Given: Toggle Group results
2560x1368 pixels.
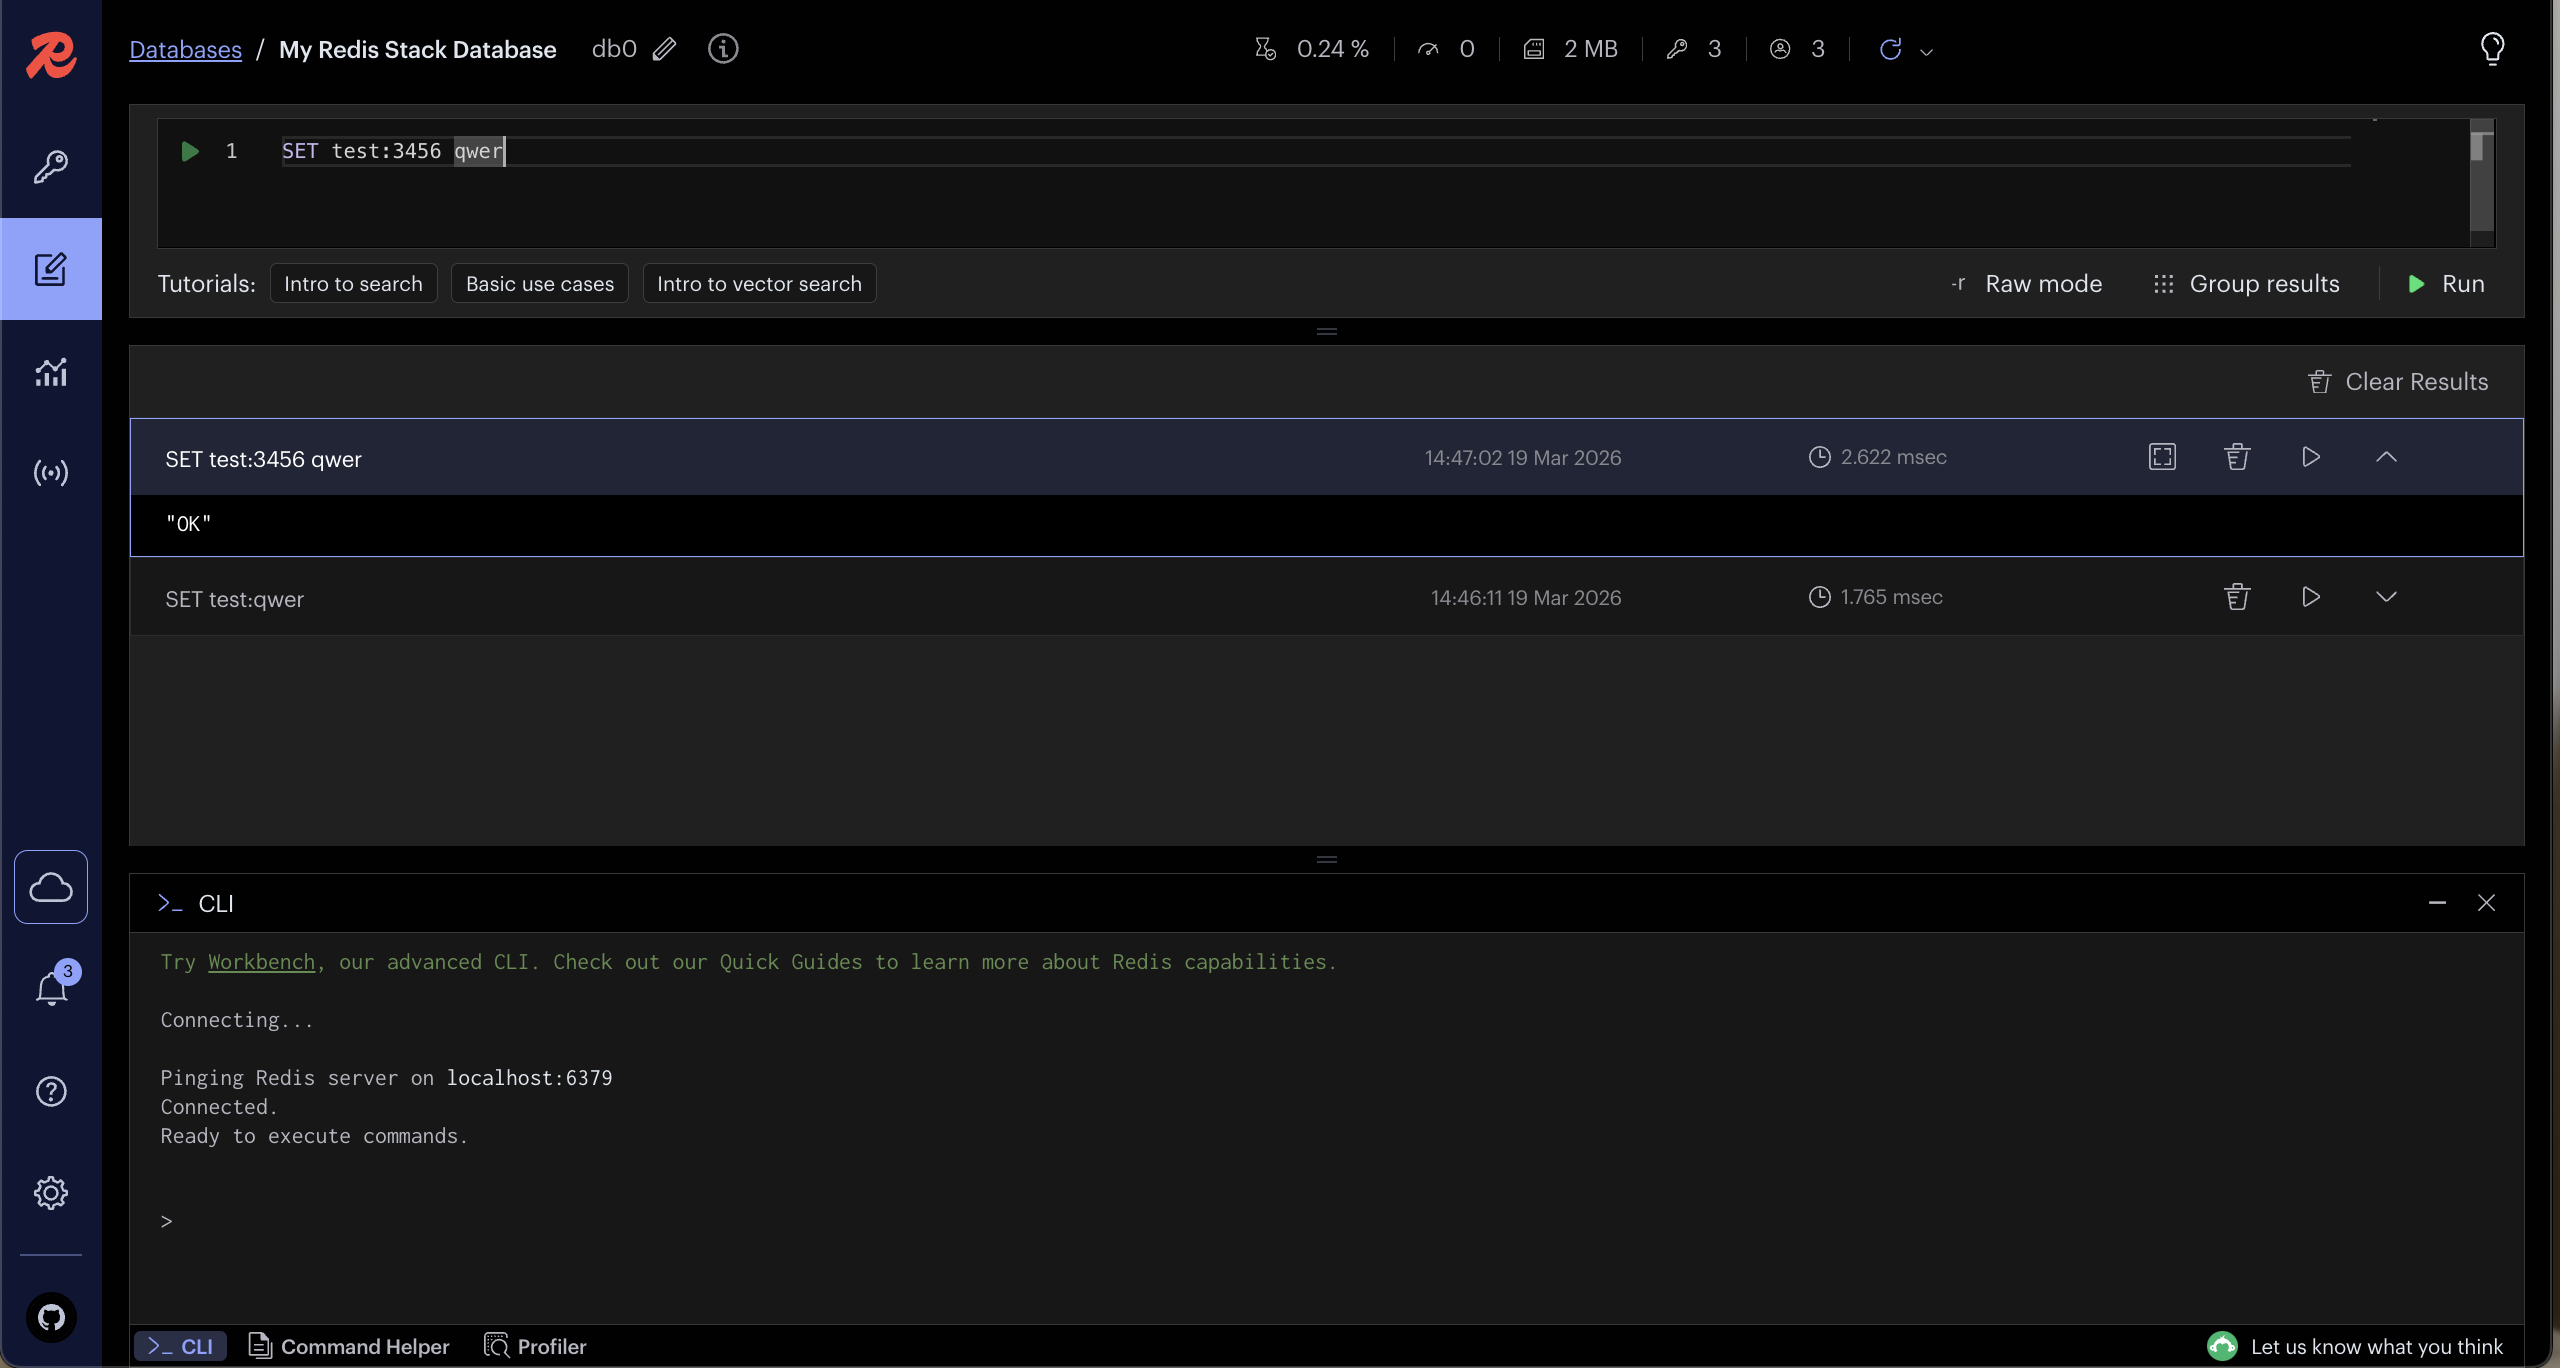Looking at the screenshot, I should pos(2246,284).
